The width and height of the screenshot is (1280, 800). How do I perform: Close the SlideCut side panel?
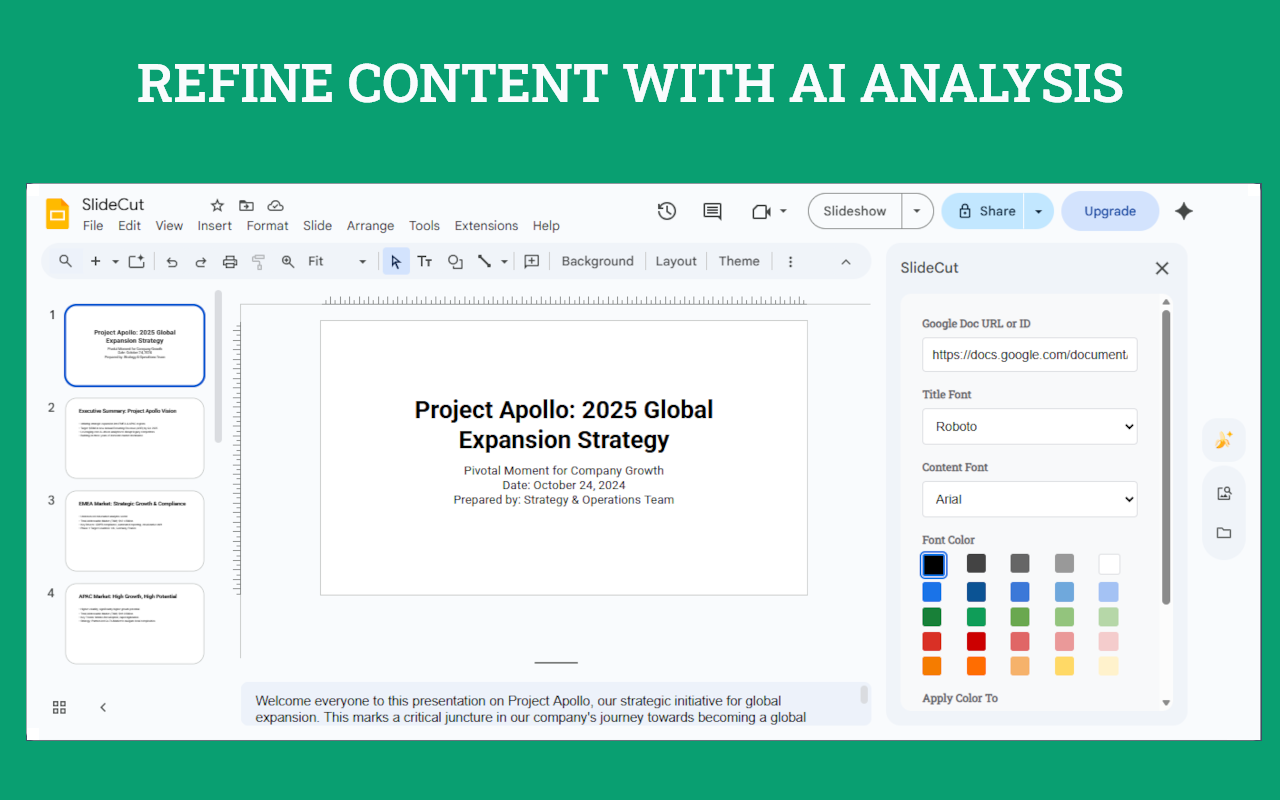[1162, 268]
